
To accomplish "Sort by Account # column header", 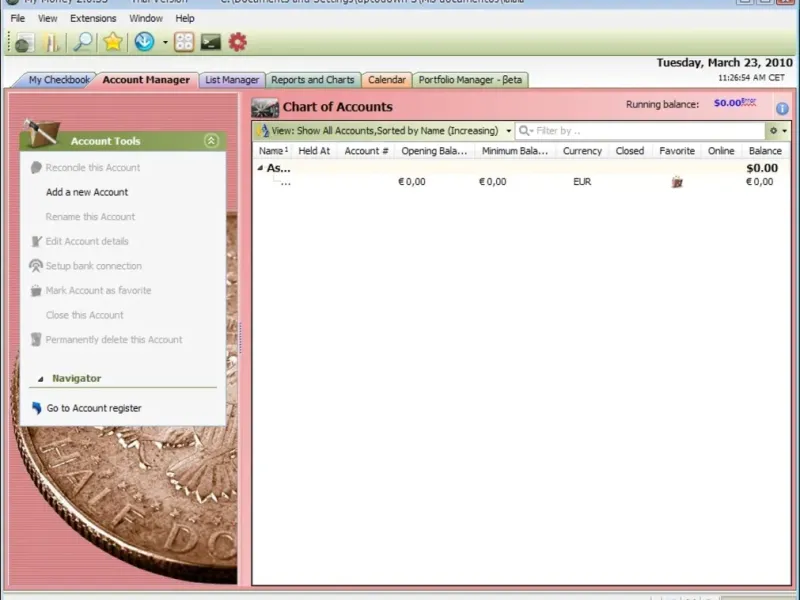I will [x=366, y=151].
